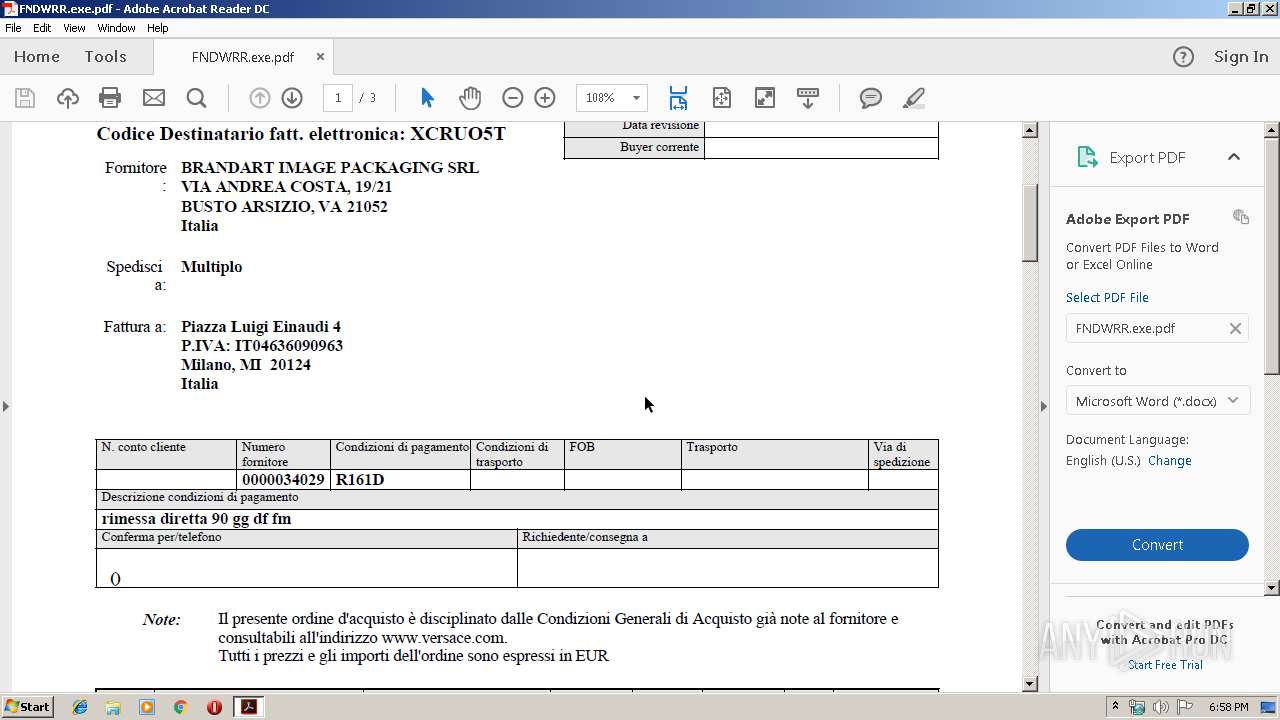Image resolution: width=1280 pixels, height=720 pixels.
Task: Change the document language link
Action: [1170, 461]
